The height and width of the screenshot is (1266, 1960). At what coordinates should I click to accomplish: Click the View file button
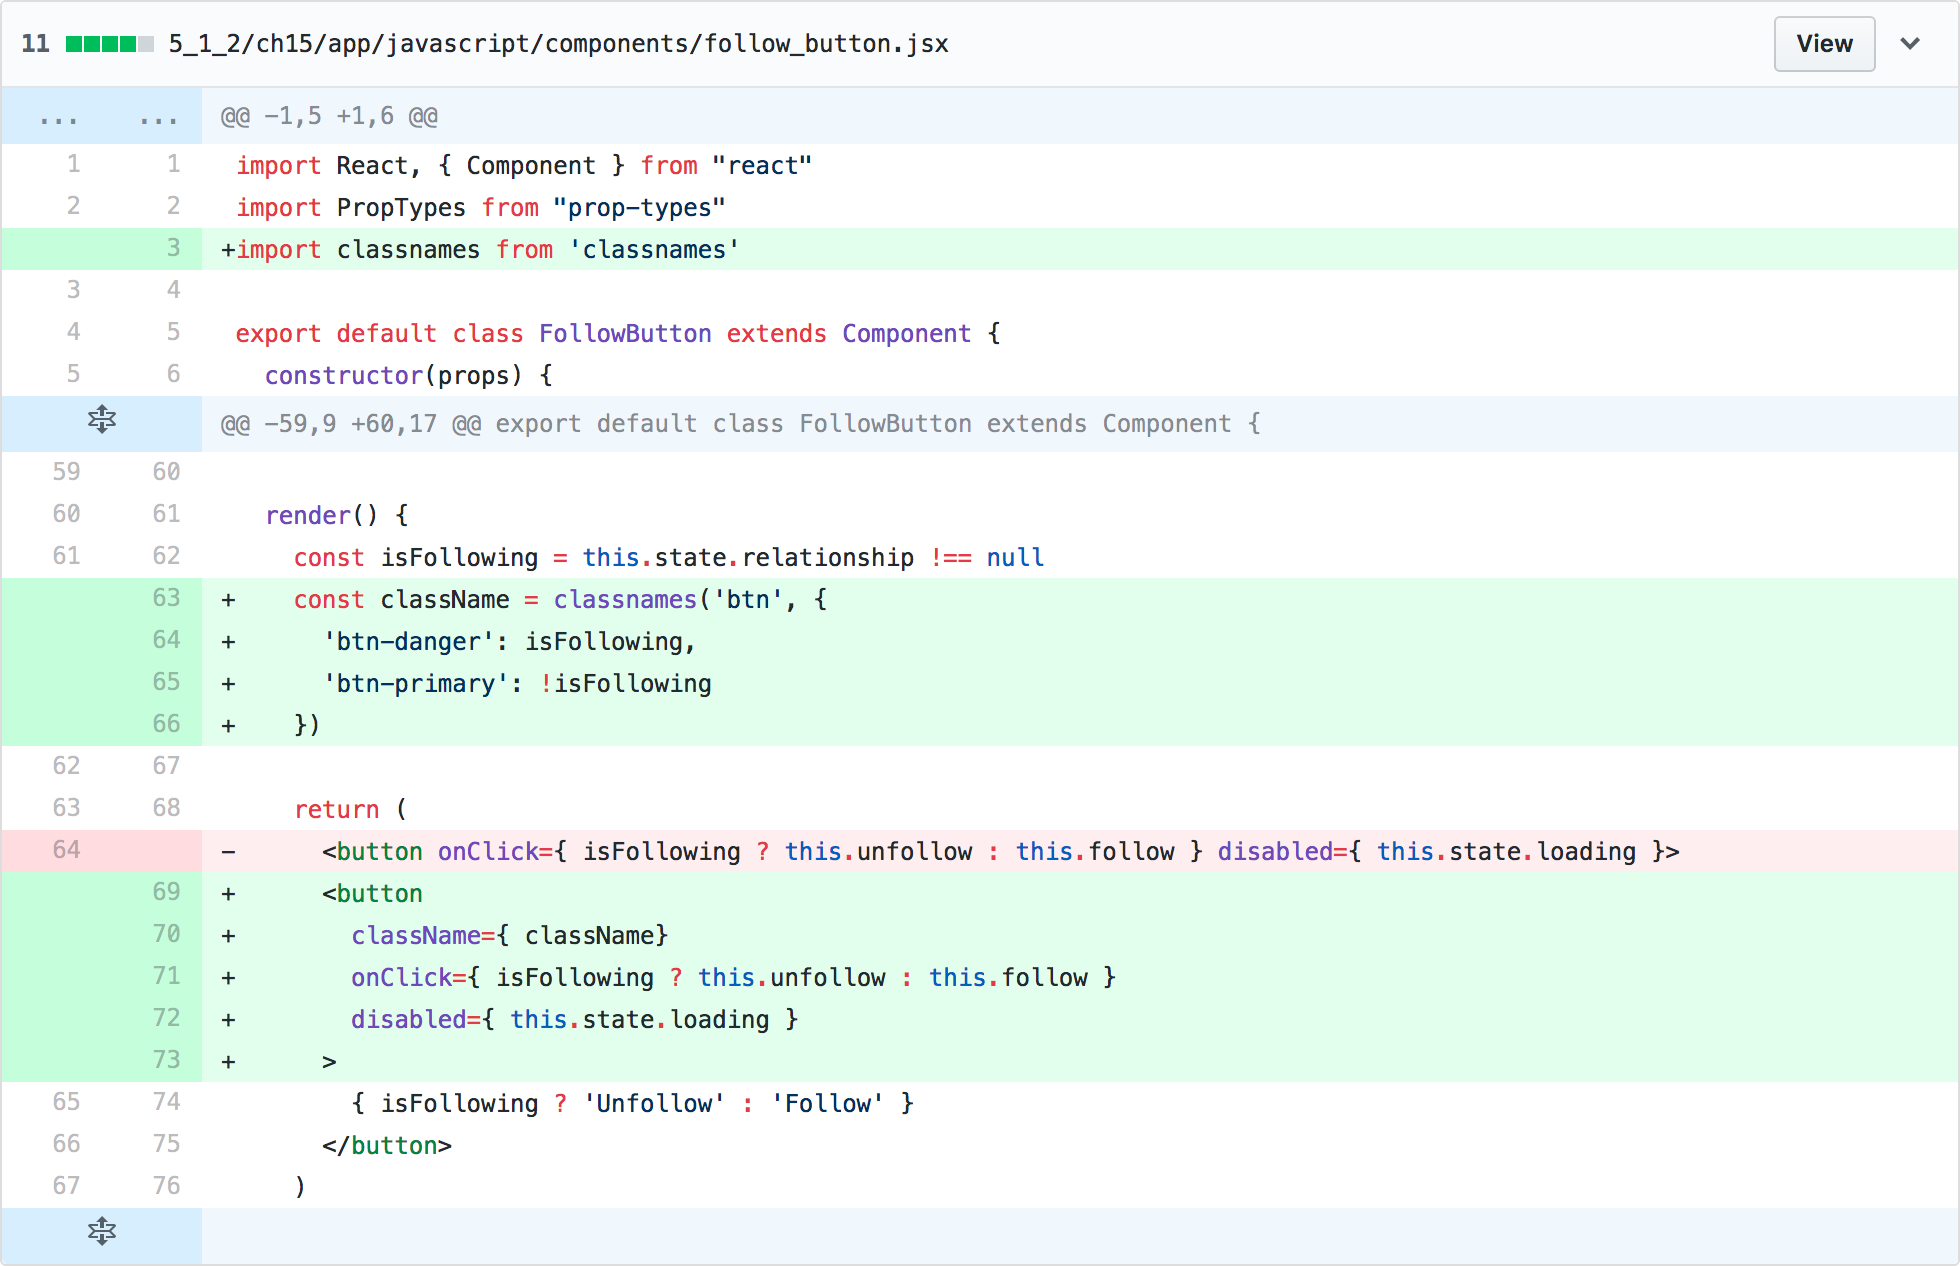click(1823, 44)
